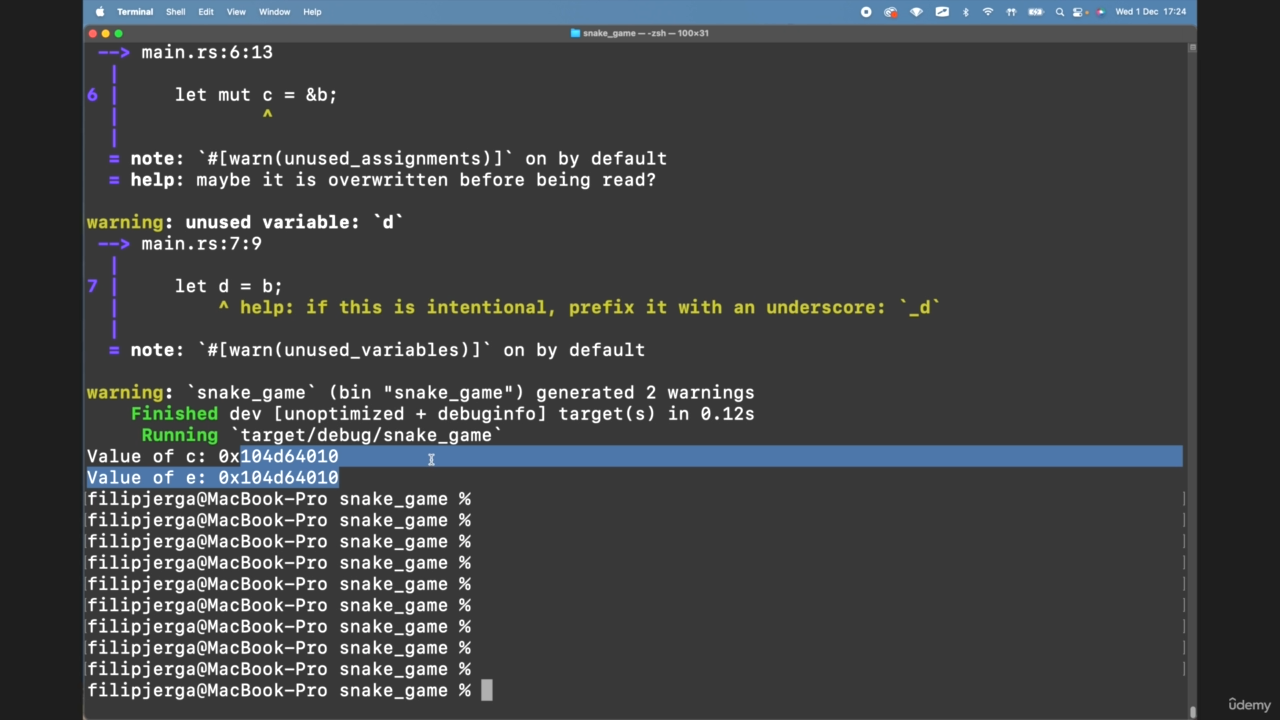Click the highlighted 'Value of c' output line
1280x720 pixels.
click(x=213, y=457)
